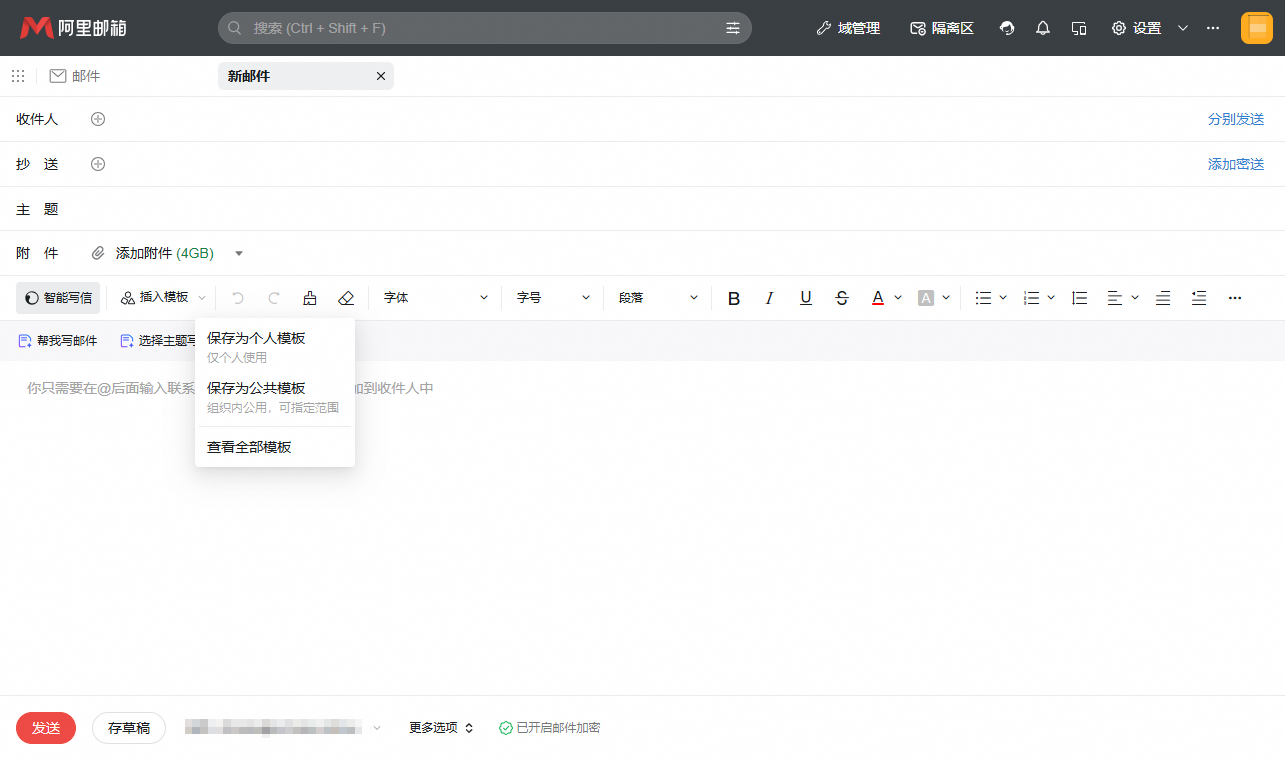Toggle italic text formatting
The image size is (1285, 760).
coord(769,298)
